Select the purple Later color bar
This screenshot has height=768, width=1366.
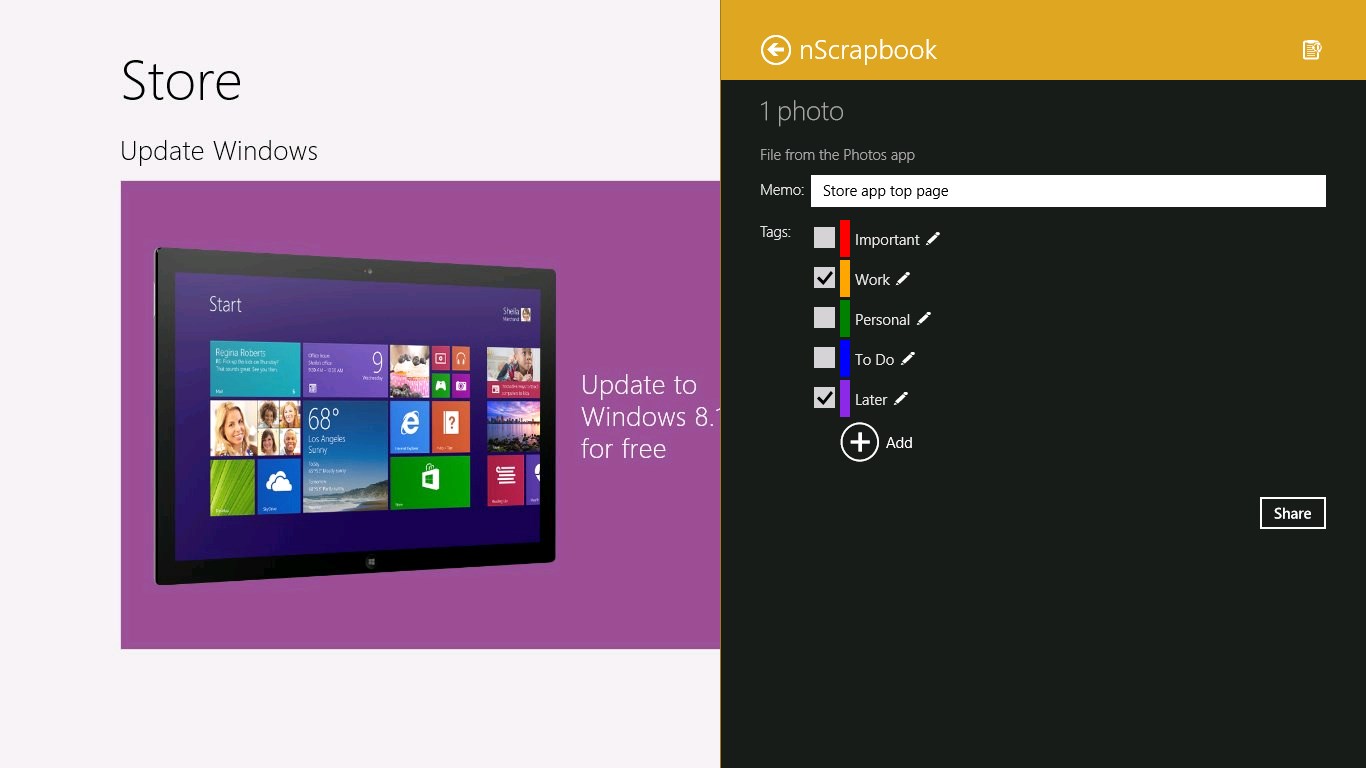pos(845,399)
